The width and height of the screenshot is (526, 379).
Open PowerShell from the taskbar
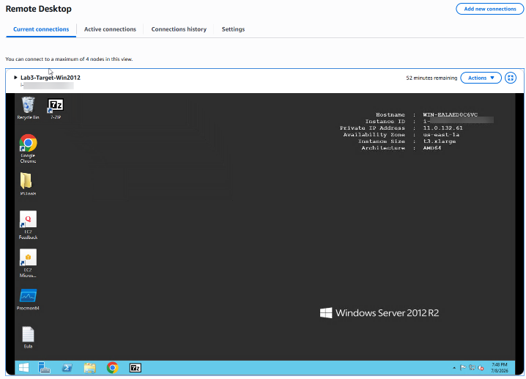coord(67,368)
